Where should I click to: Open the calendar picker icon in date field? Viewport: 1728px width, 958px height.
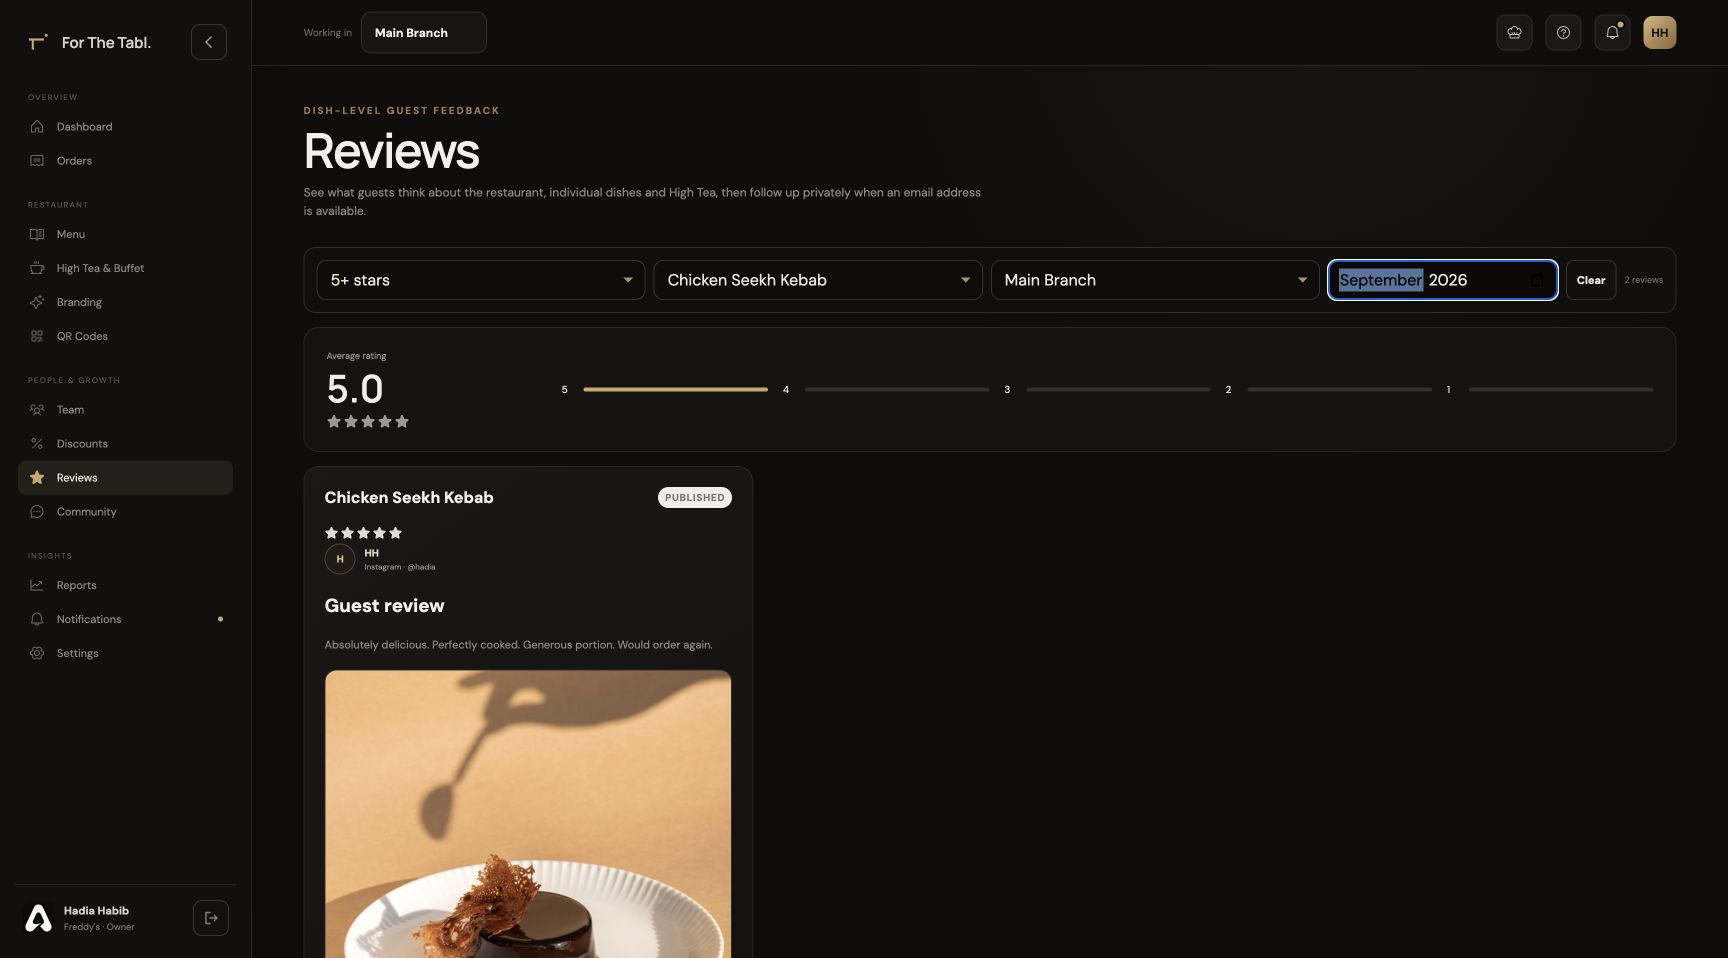click(1537, 280)
